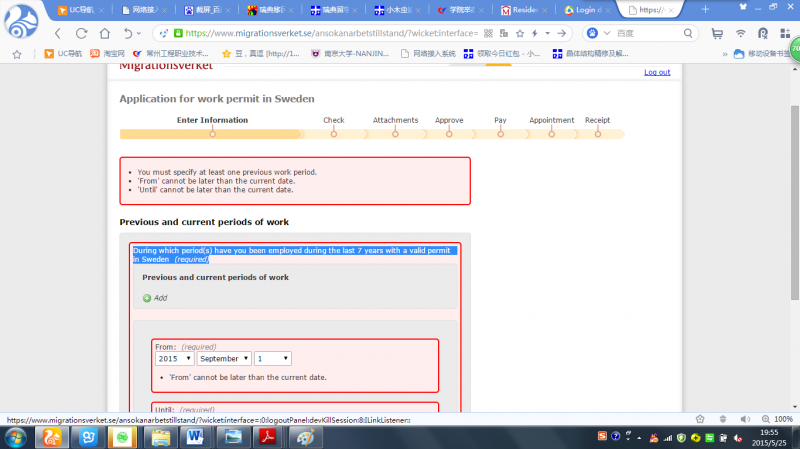Click the undo closed tab arrow icon
The height and width of the screenshot is (449, 800).
click(127, 34)
